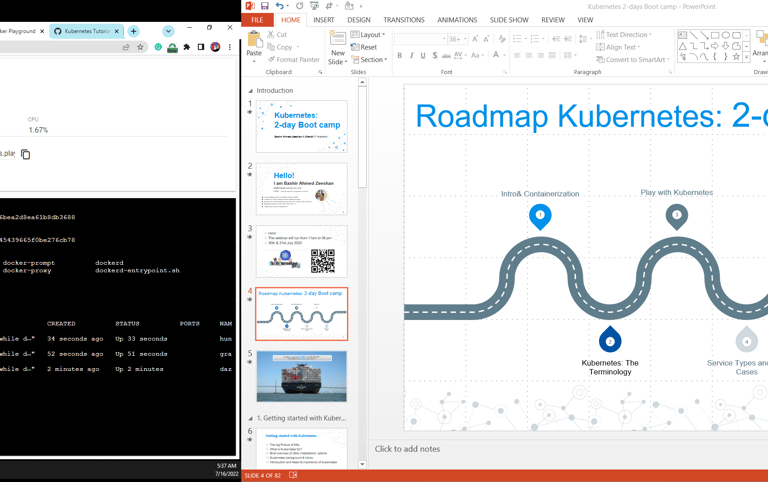Screen dimensions: 768x482
Task: Open Chrome tab search chevron
Action: point(168,31)
